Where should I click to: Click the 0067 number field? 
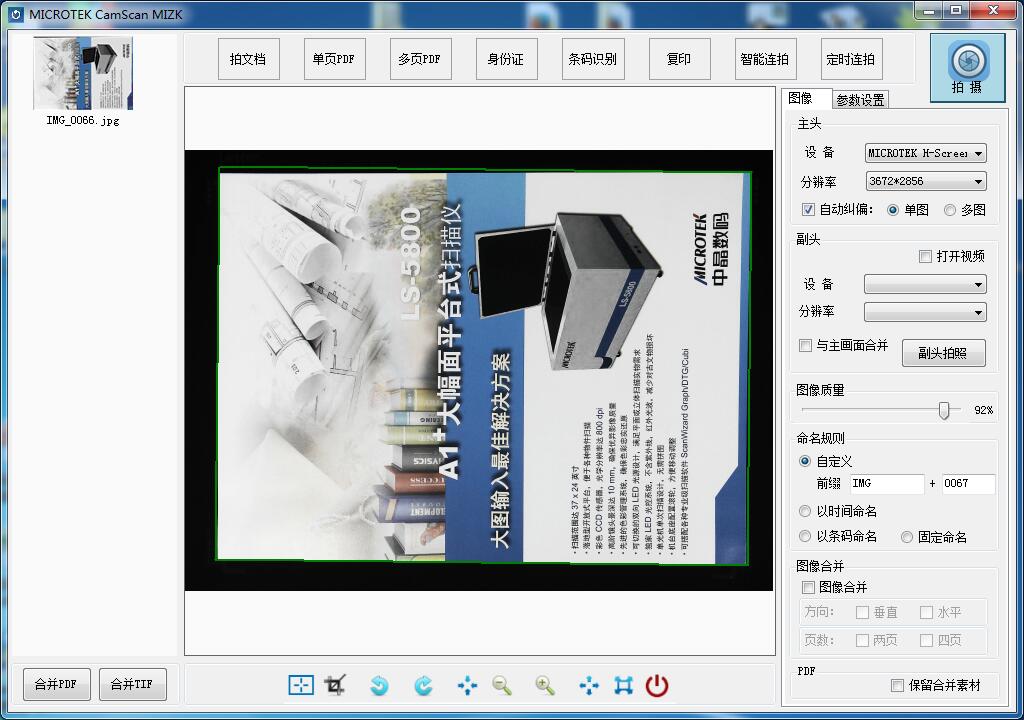point(968,483)
